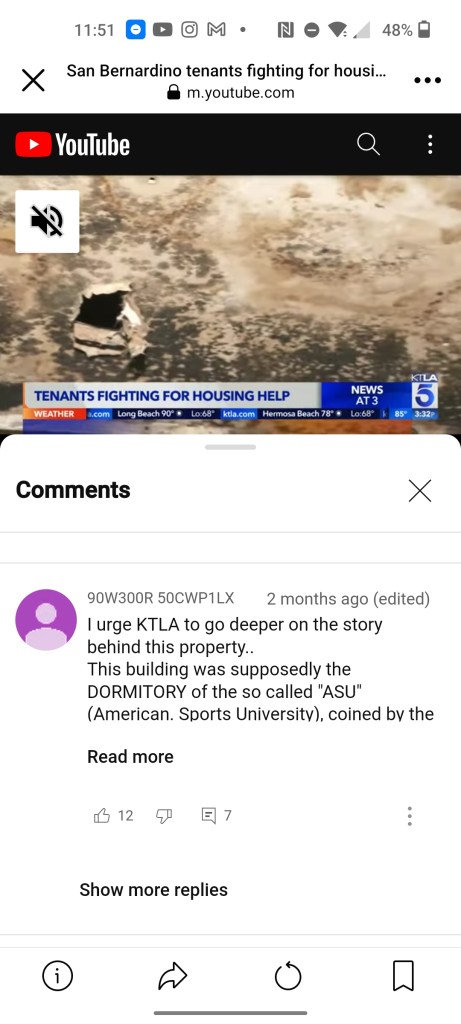This screenshot has height=1024, width=461.
Task: Open comment options vertical dots
Action: [x=409, y=816]
